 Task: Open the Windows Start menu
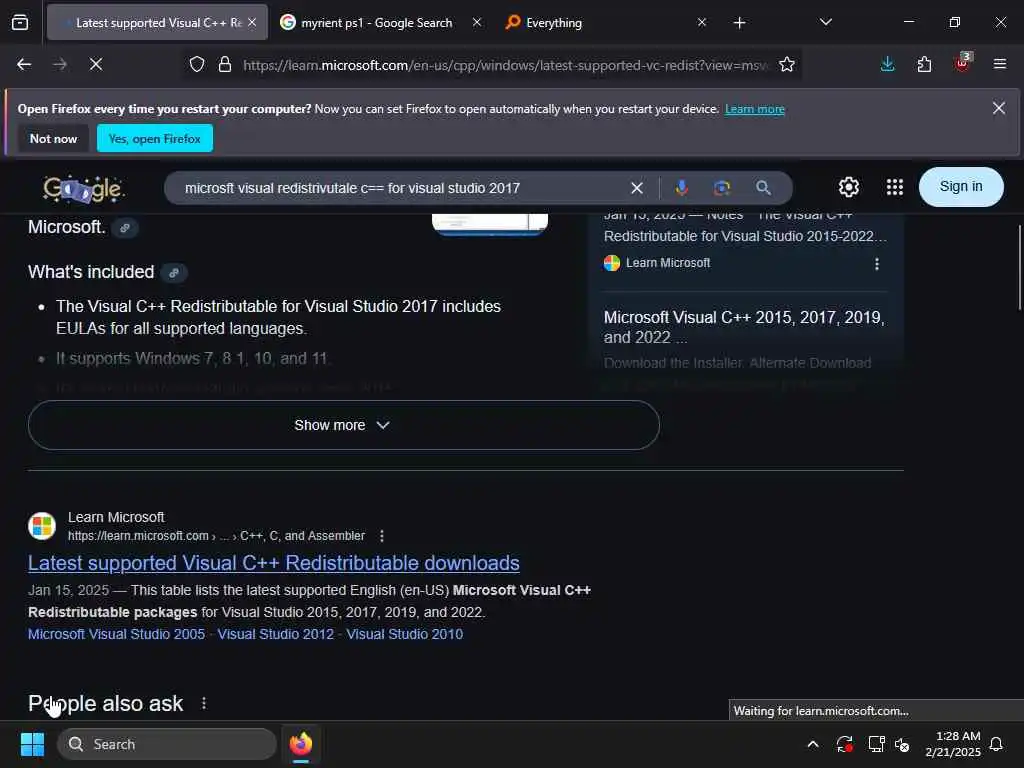click(x=33, y=744)
